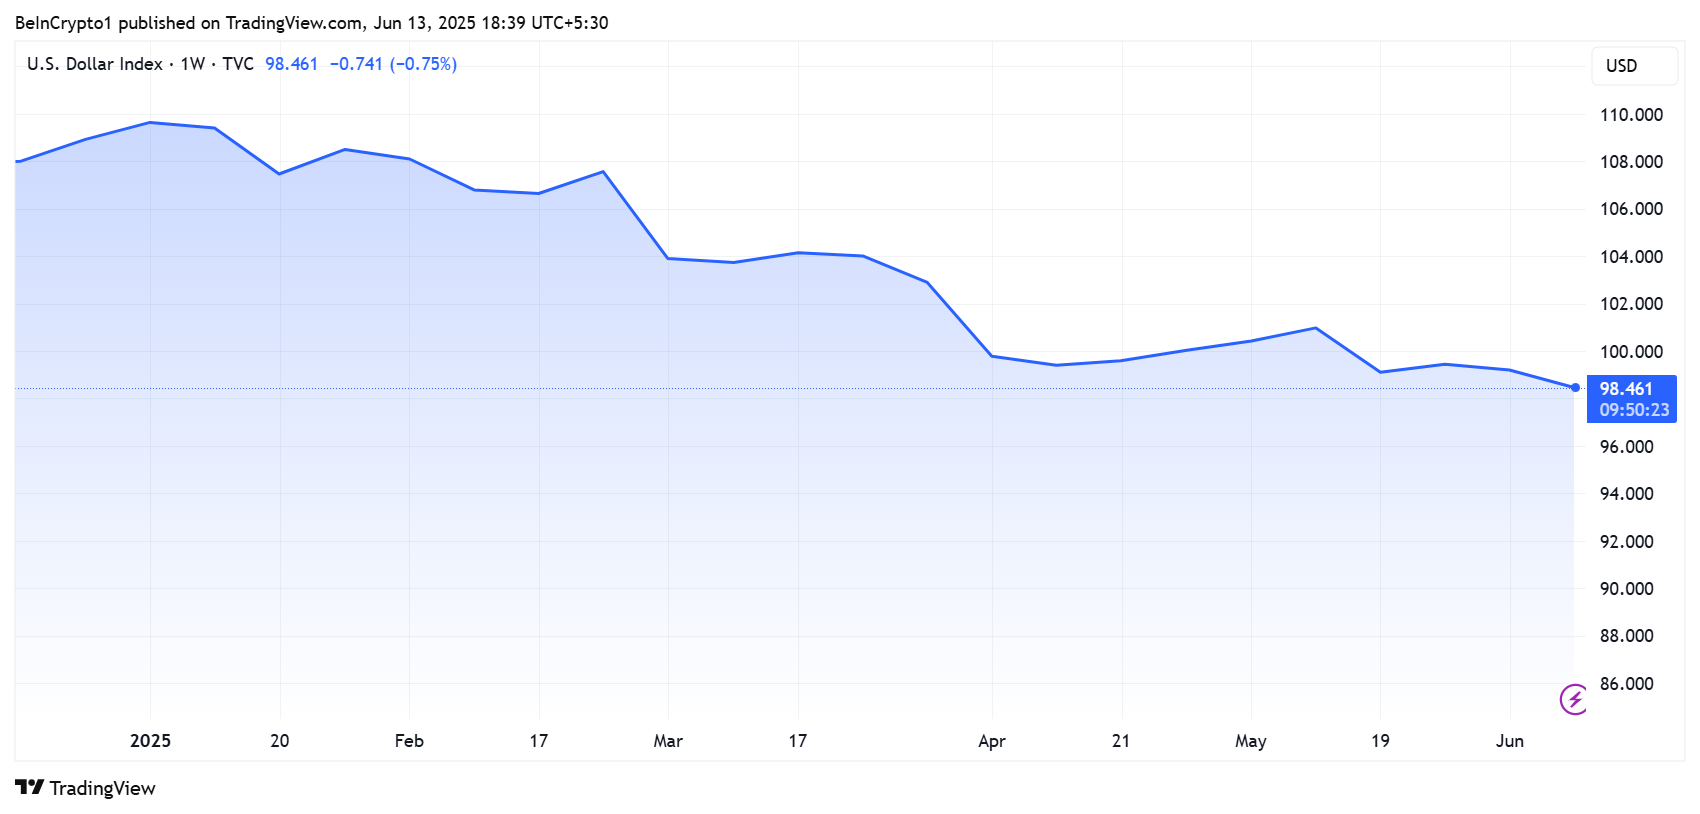The width and height of the screenshot is (1700, 814).
Task: Click the 1W interval label
Action: pyautogui.click(x=193, y=64)
